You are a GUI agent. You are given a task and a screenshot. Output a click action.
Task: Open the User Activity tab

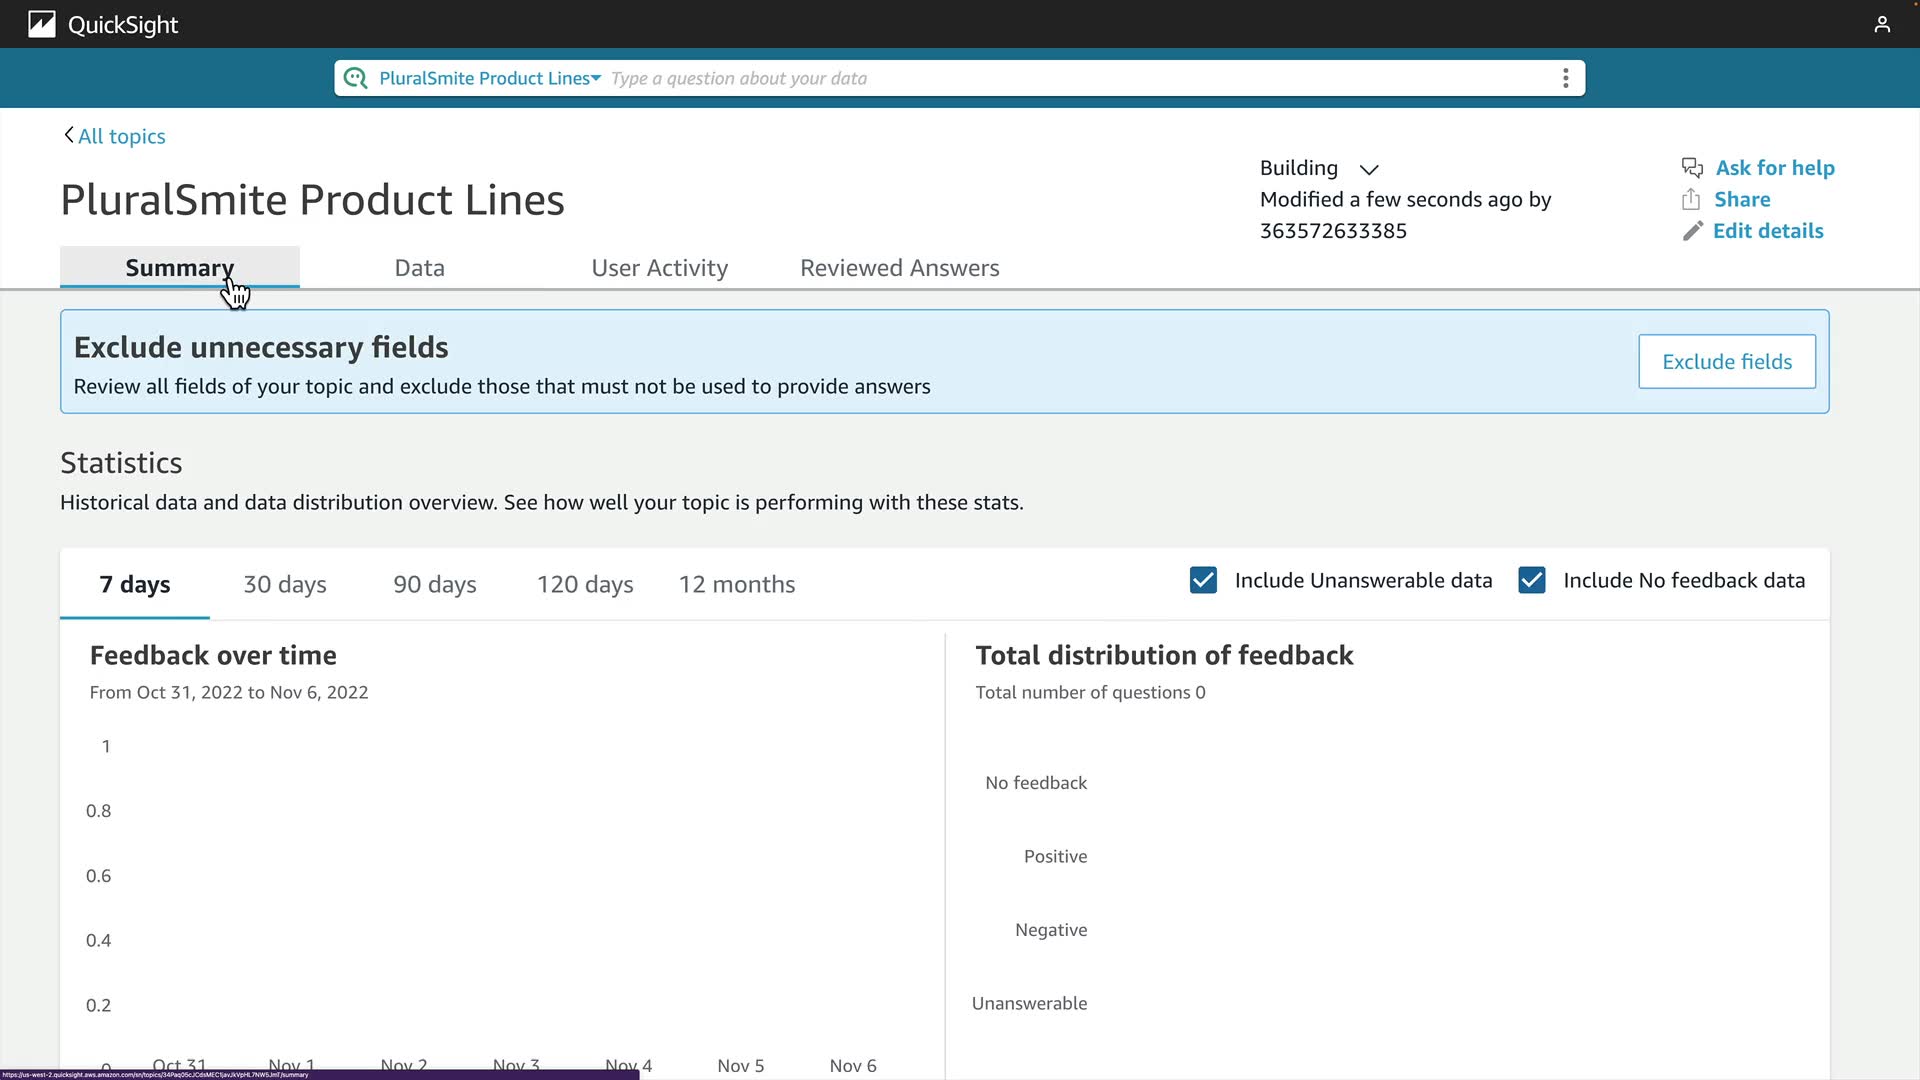(x=659, y=268)
